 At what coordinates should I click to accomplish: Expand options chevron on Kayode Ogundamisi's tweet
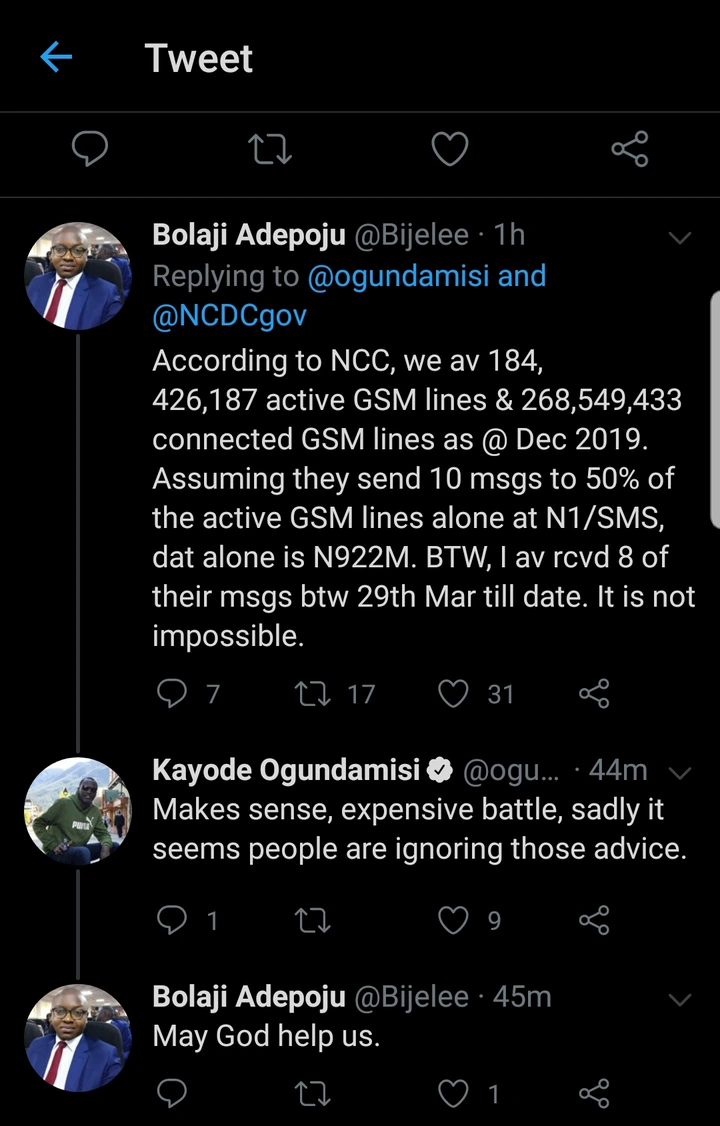pyautogui.click(x=680, y=772)
